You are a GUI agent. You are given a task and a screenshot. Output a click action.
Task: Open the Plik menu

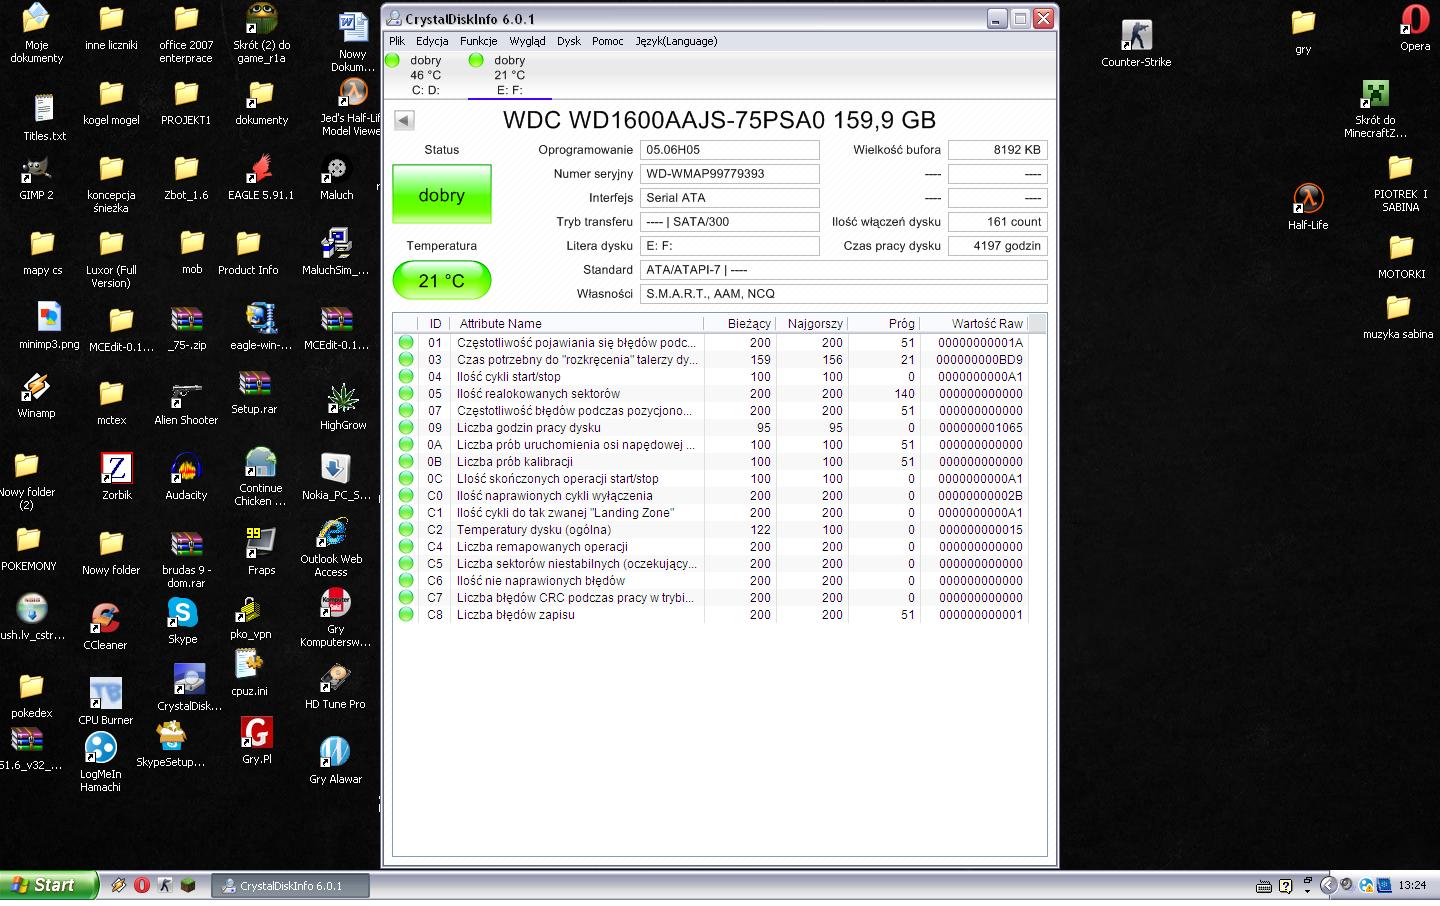397,41
